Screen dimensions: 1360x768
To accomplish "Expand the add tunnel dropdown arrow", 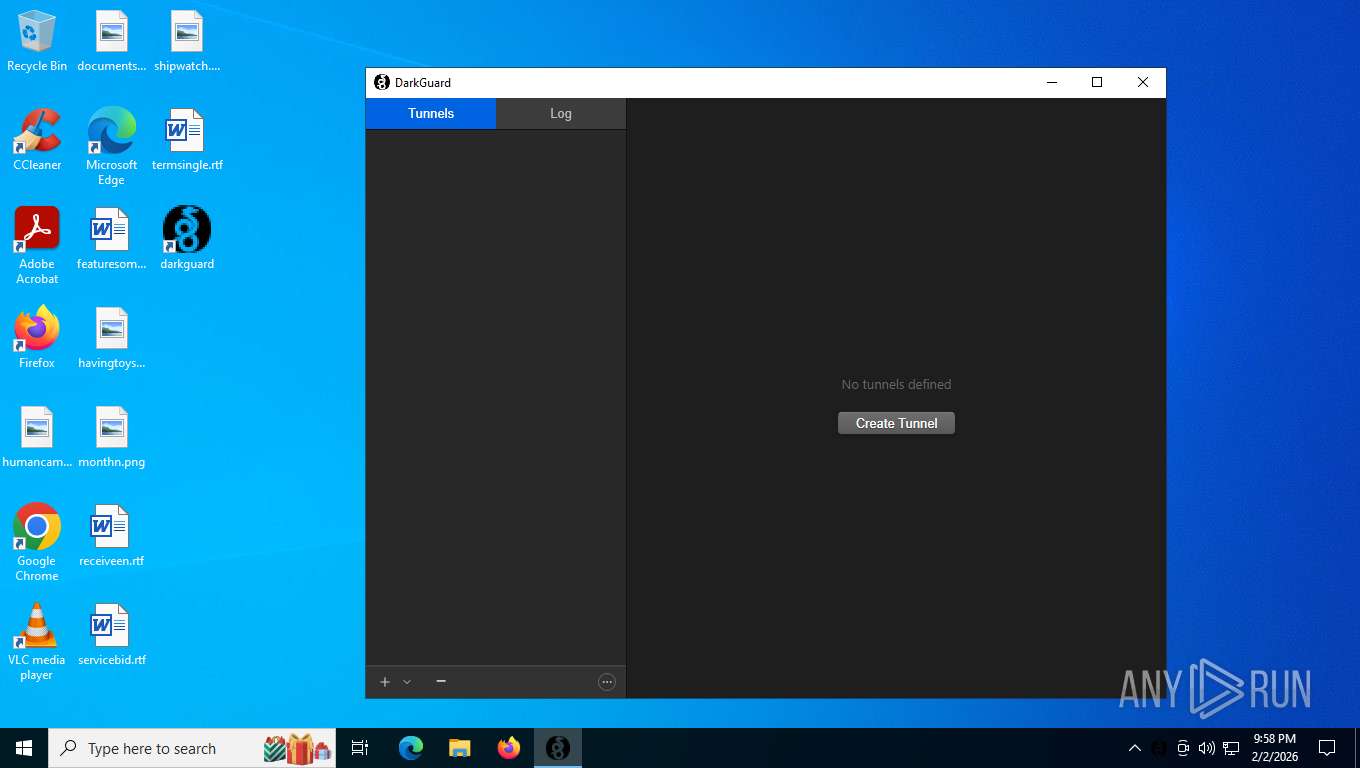I will (407, 682).
